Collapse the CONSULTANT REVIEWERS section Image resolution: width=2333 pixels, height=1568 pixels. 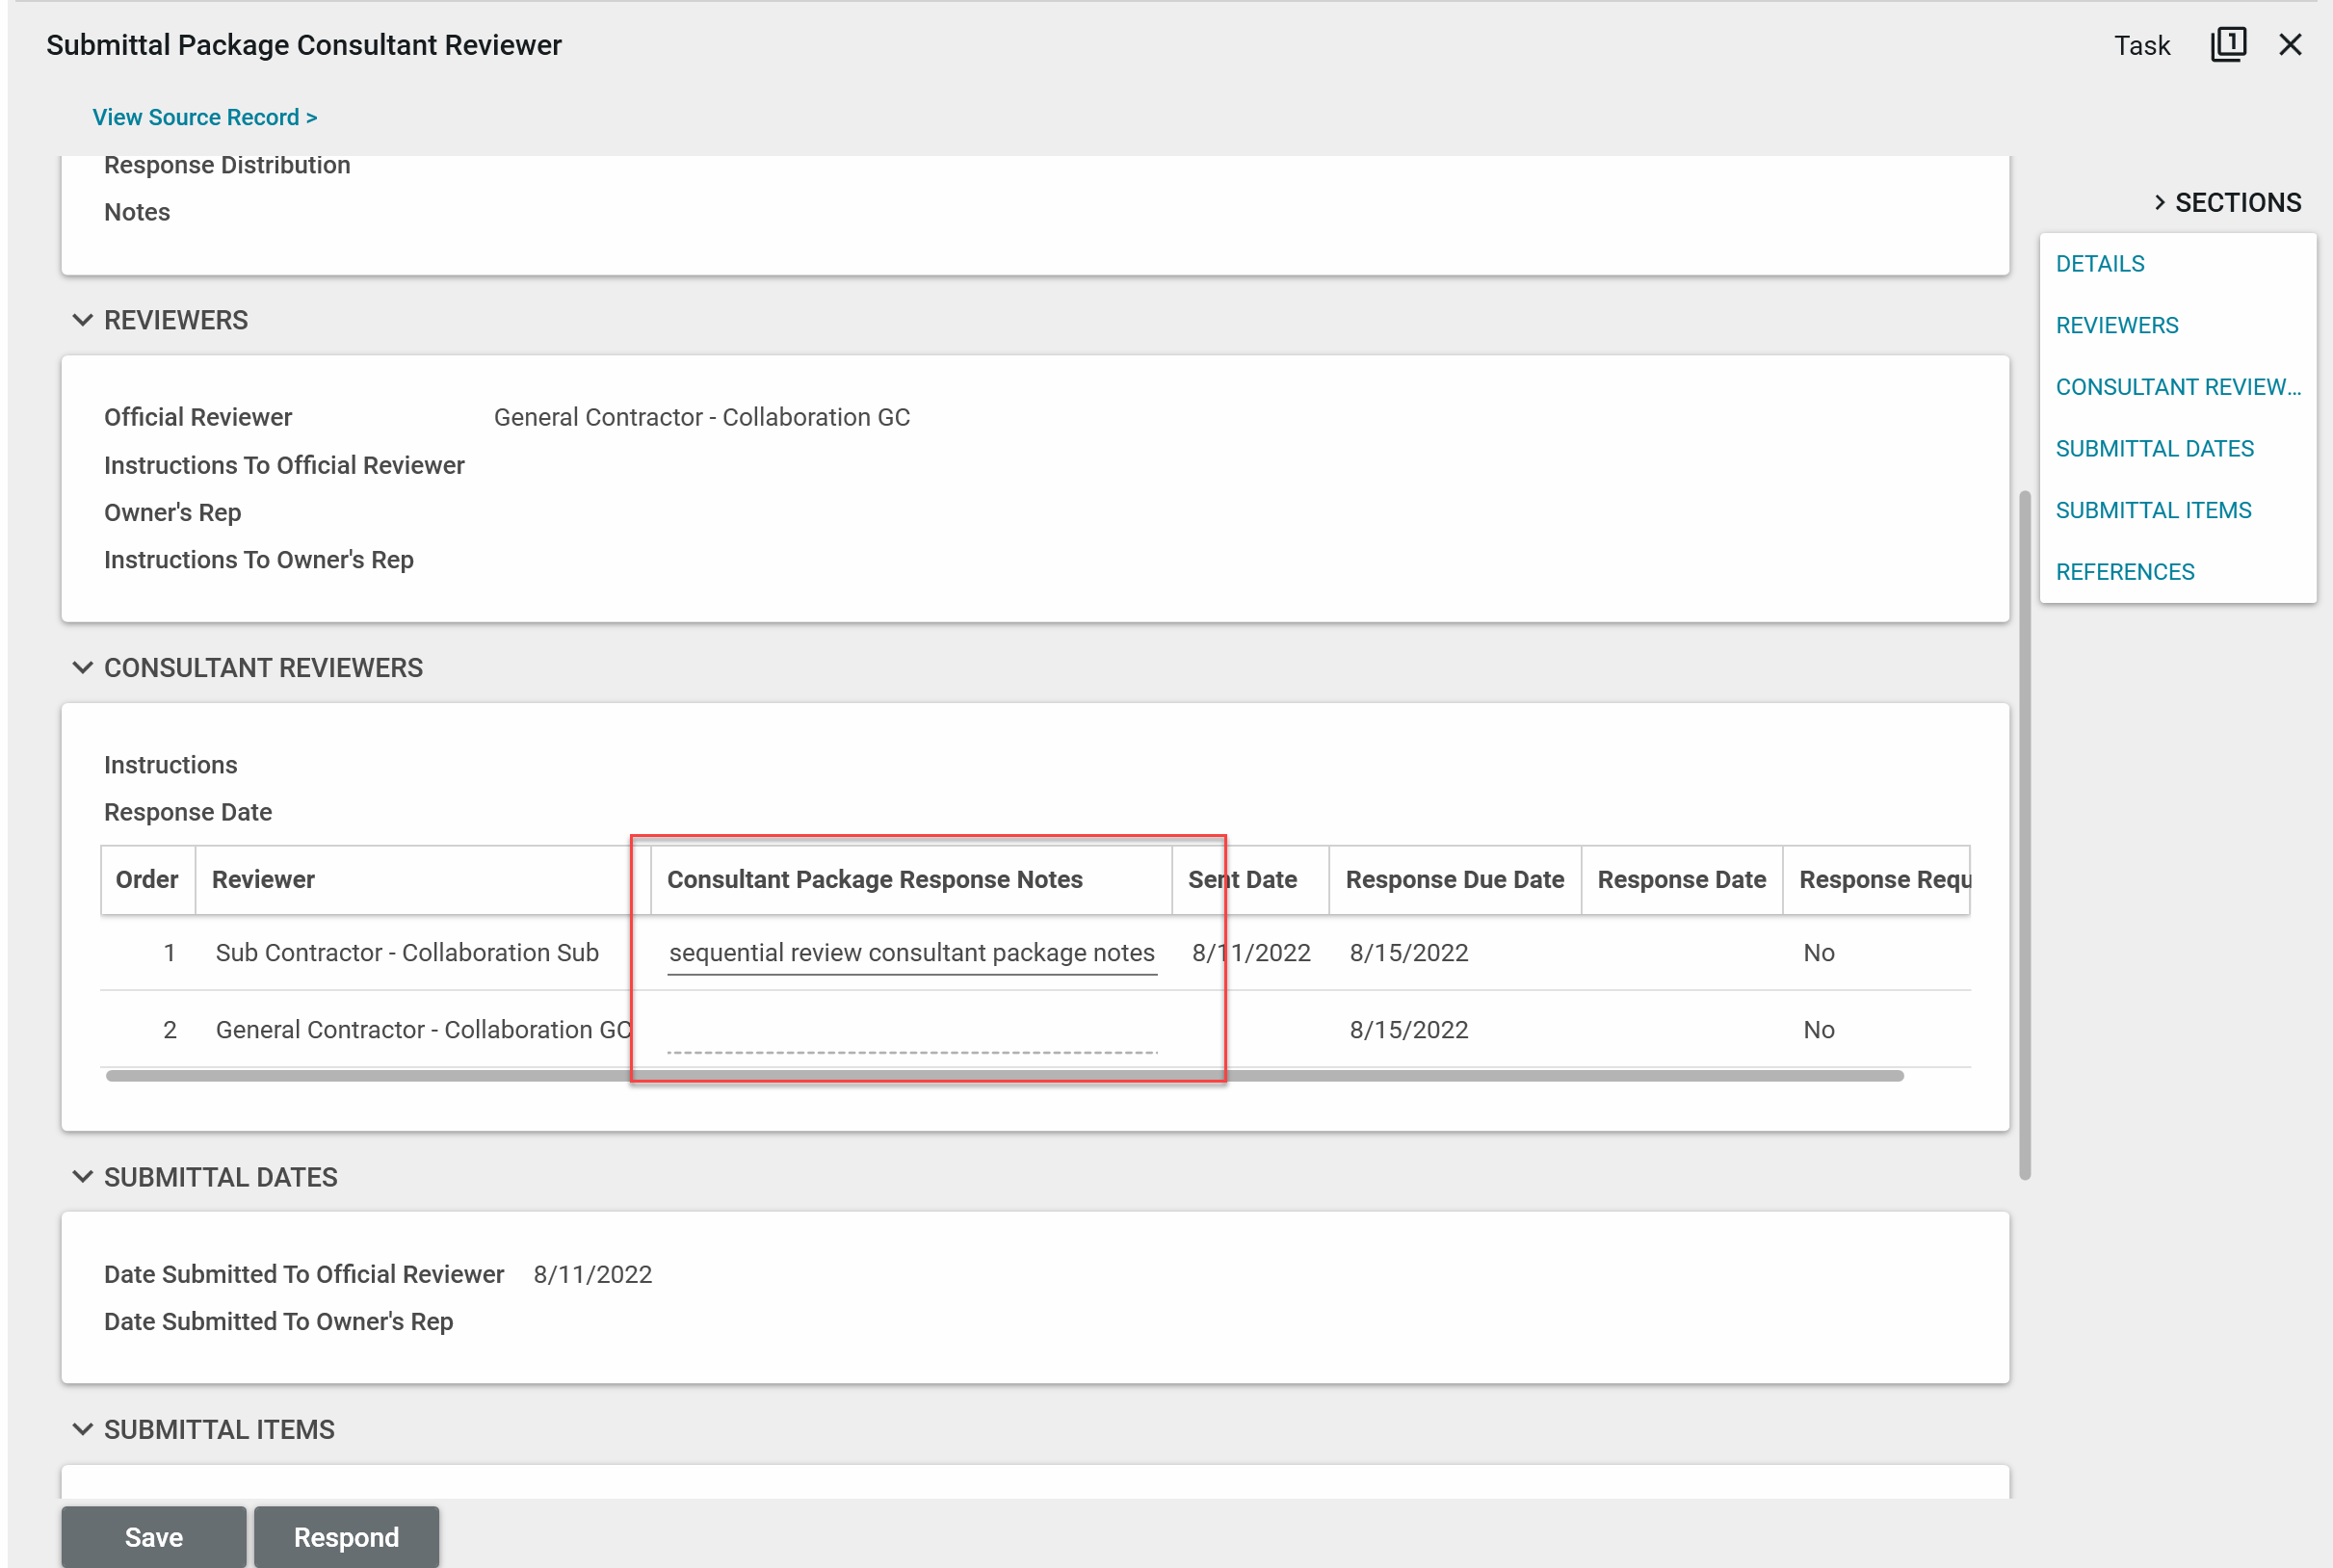(83, 667)
